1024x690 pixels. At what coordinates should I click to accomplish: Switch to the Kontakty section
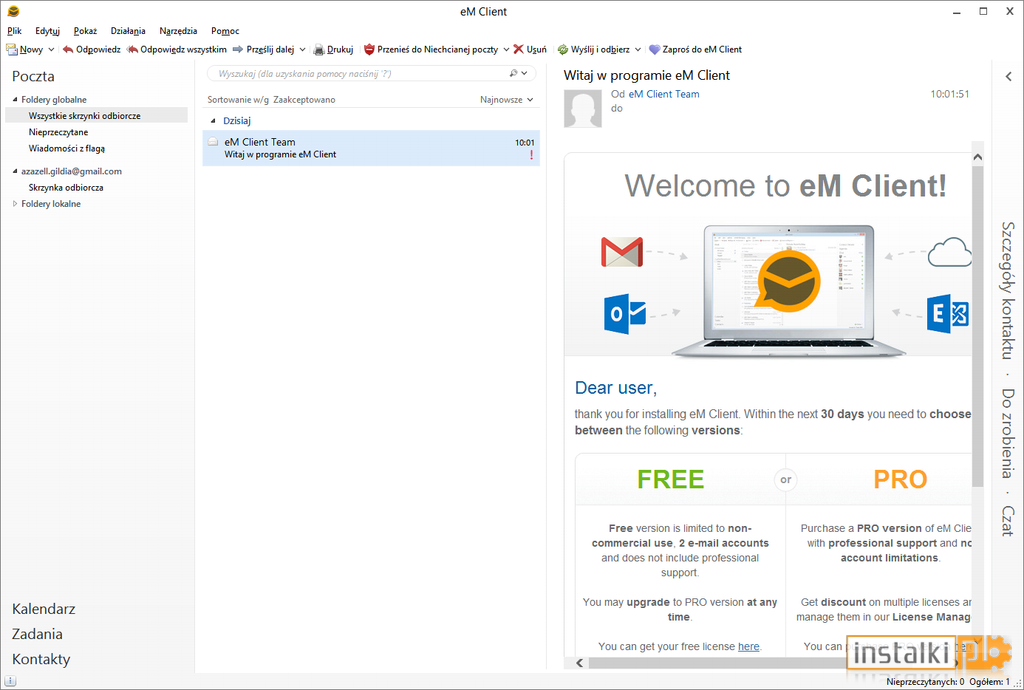click(x=41, y=659)
